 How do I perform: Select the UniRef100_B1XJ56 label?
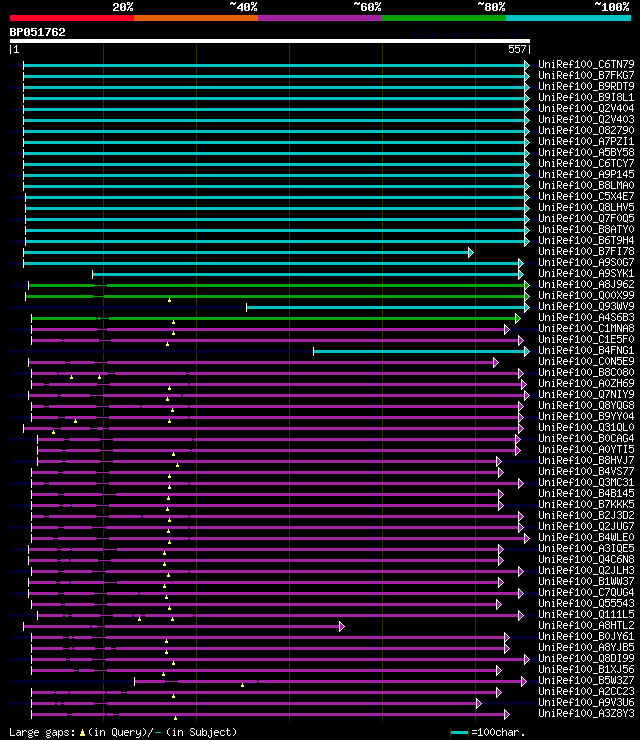click(586, 669)
